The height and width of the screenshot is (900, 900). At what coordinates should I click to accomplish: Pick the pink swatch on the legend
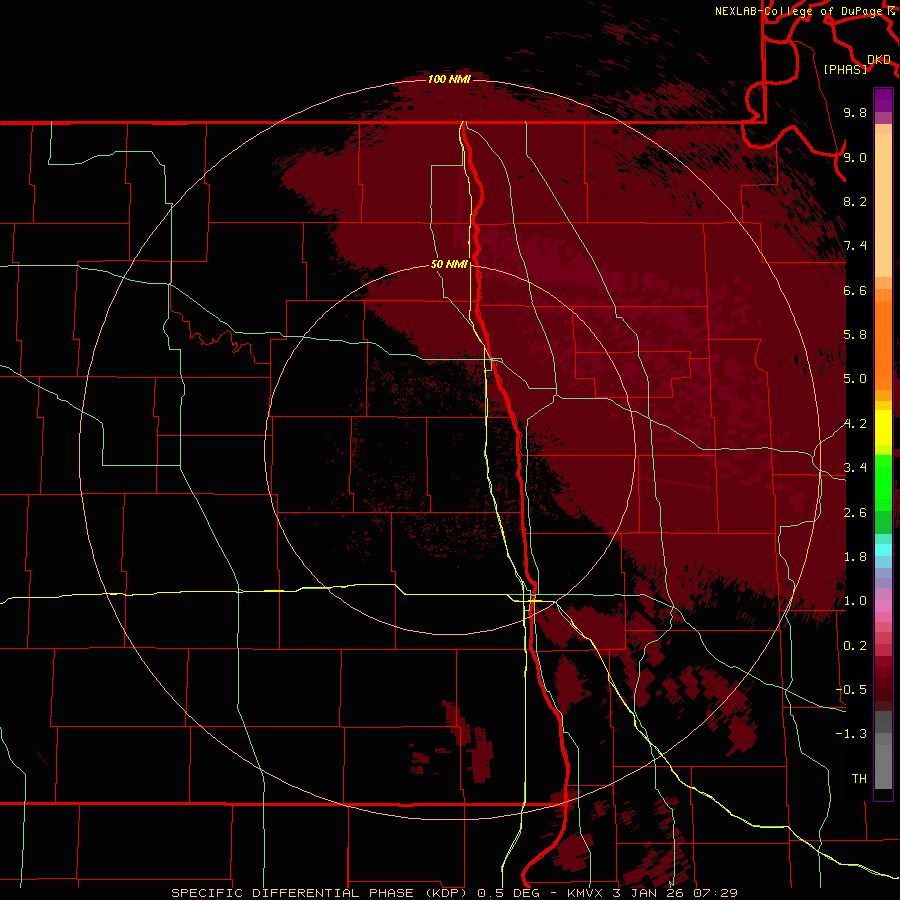tap(883, 606)
